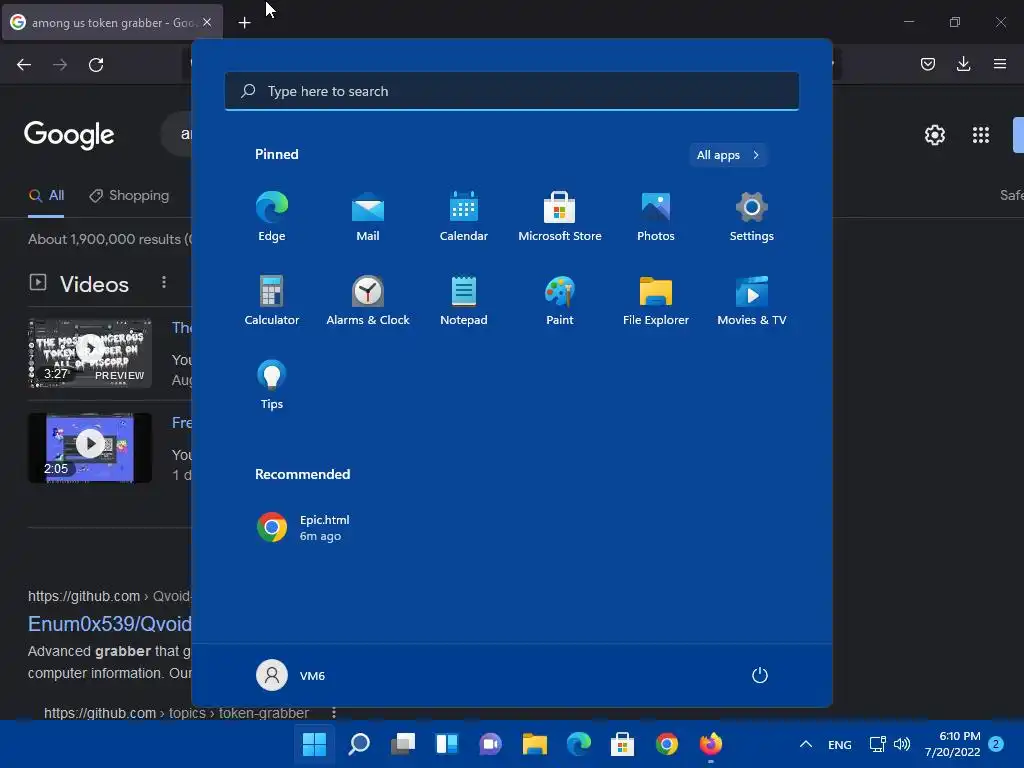Screen dimensions: 1024x768
Task: Show hidden system tray icons
Action: (806, 744)
